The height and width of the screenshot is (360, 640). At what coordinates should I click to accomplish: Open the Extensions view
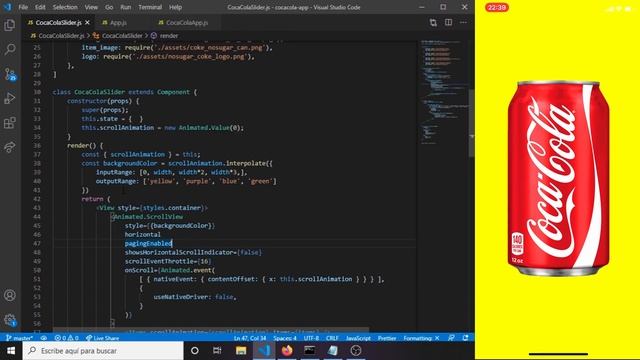[x=10, y=123]
